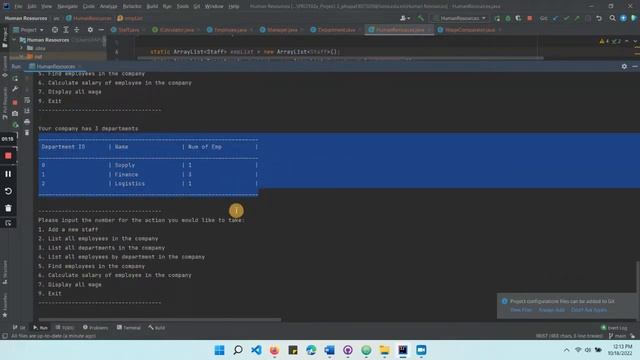This screenshot has height=360, width=640.
Task: Open Visual Studio Code from the taskbar
Action: (256, 350)
